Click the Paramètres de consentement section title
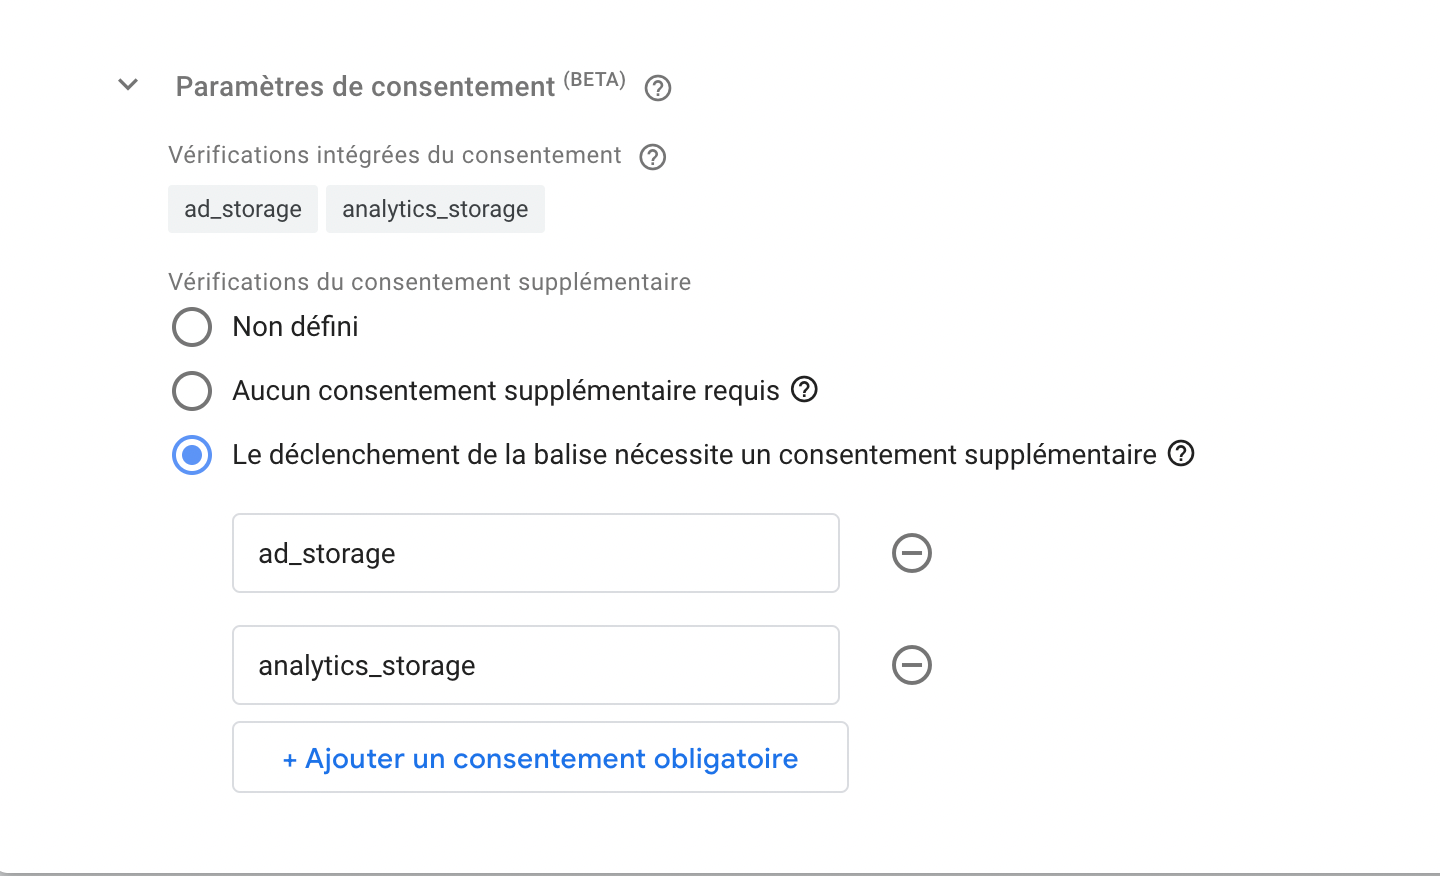The height and width of the screenshot is (876, 1440). click(x=365, y=87)
